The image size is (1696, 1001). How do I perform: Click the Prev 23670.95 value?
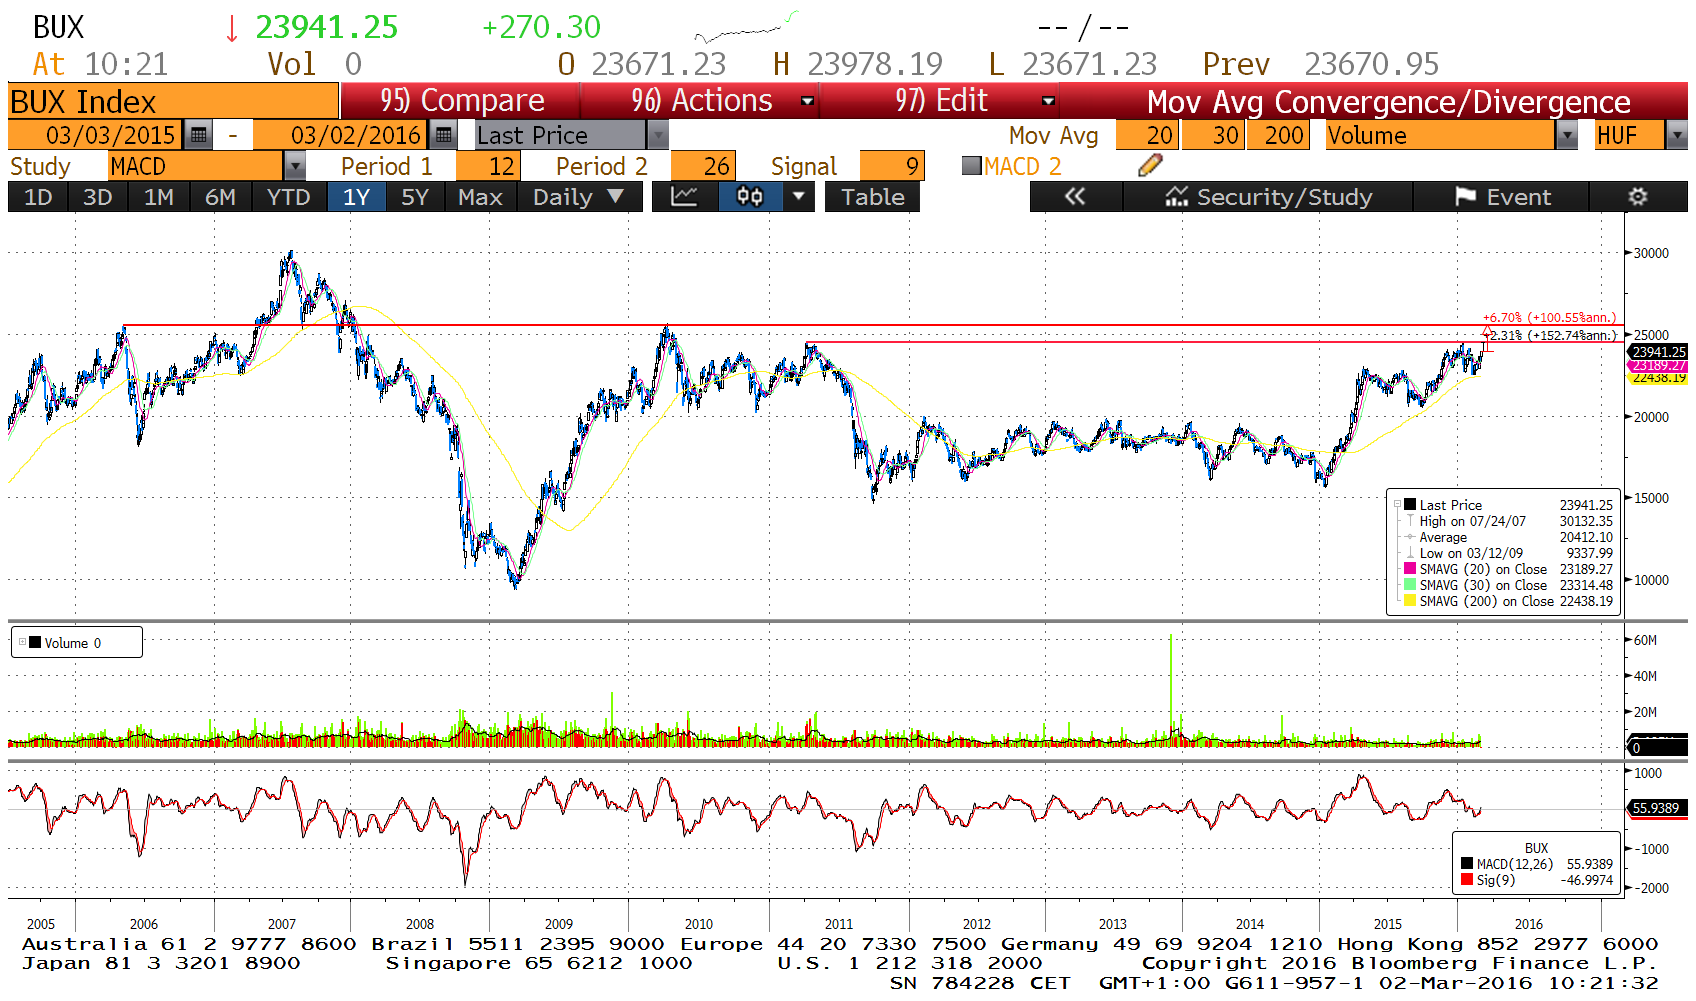[1371, 64]
